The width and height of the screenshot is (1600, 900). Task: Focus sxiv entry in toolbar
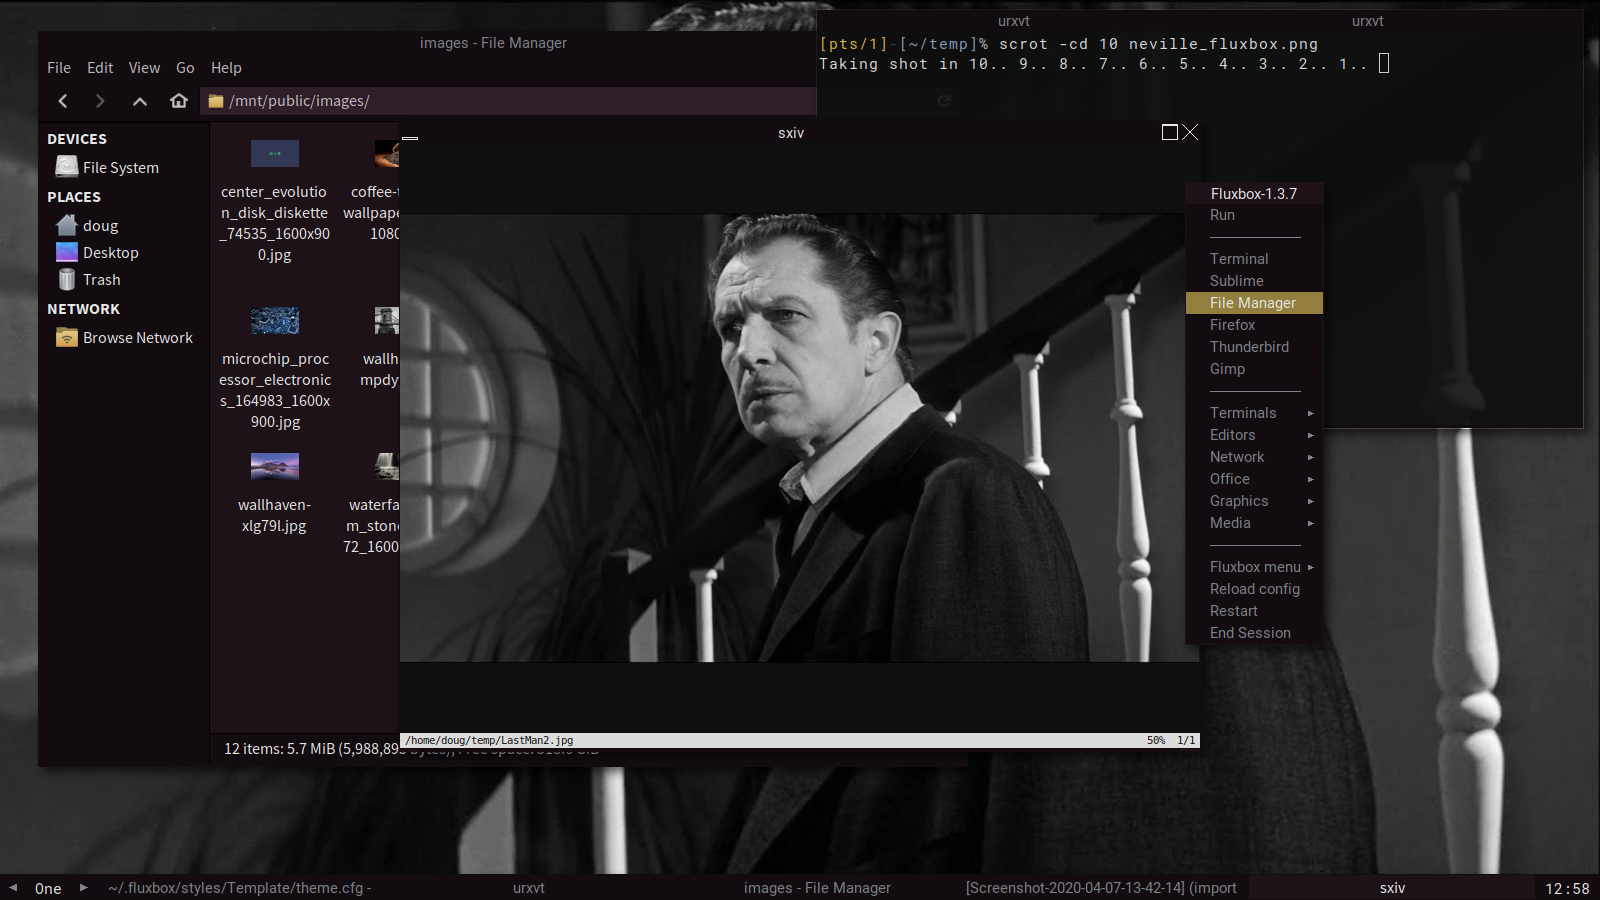click(x=1392, y=888)
